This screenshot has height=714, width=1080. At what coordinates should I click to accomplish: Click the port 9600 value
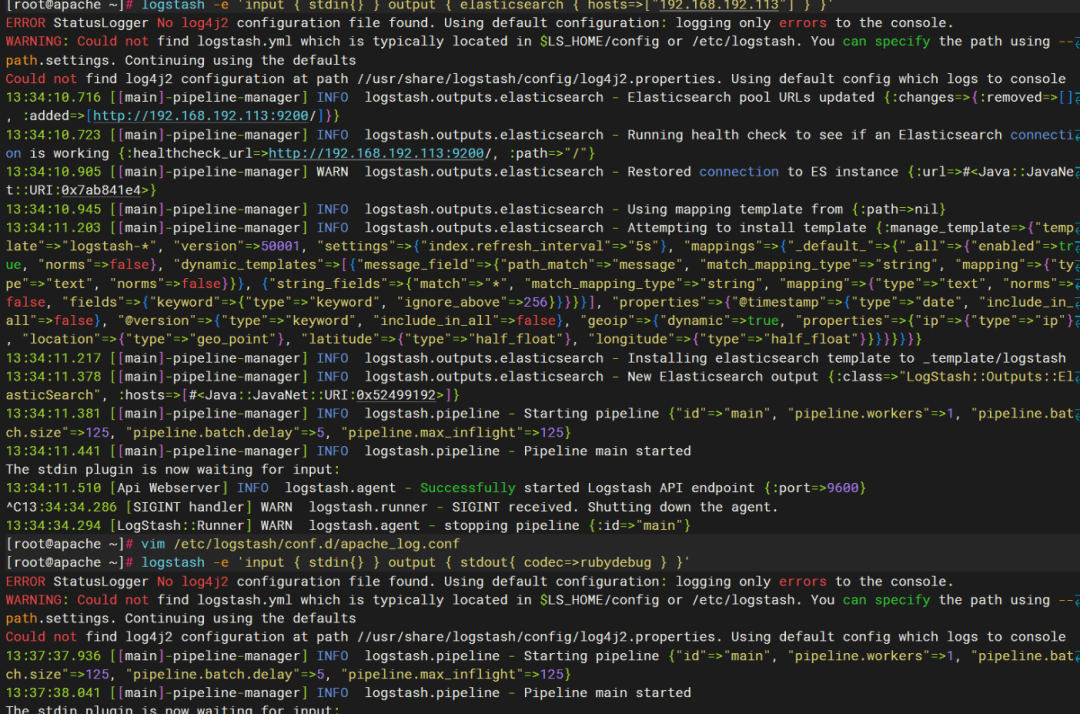[x=842, y=488]
